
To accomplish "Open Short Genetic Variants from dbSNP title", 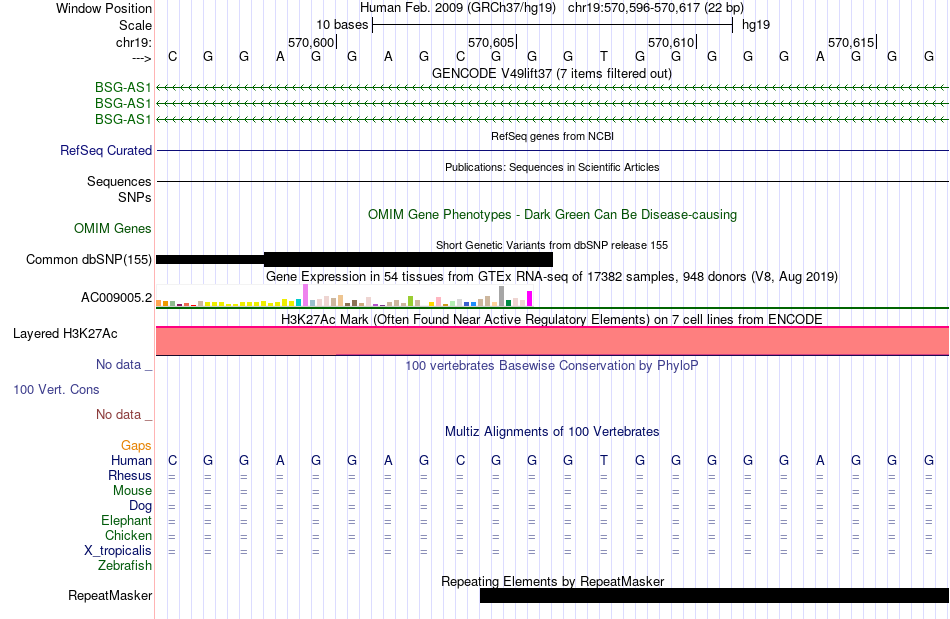I will [552, 245].
